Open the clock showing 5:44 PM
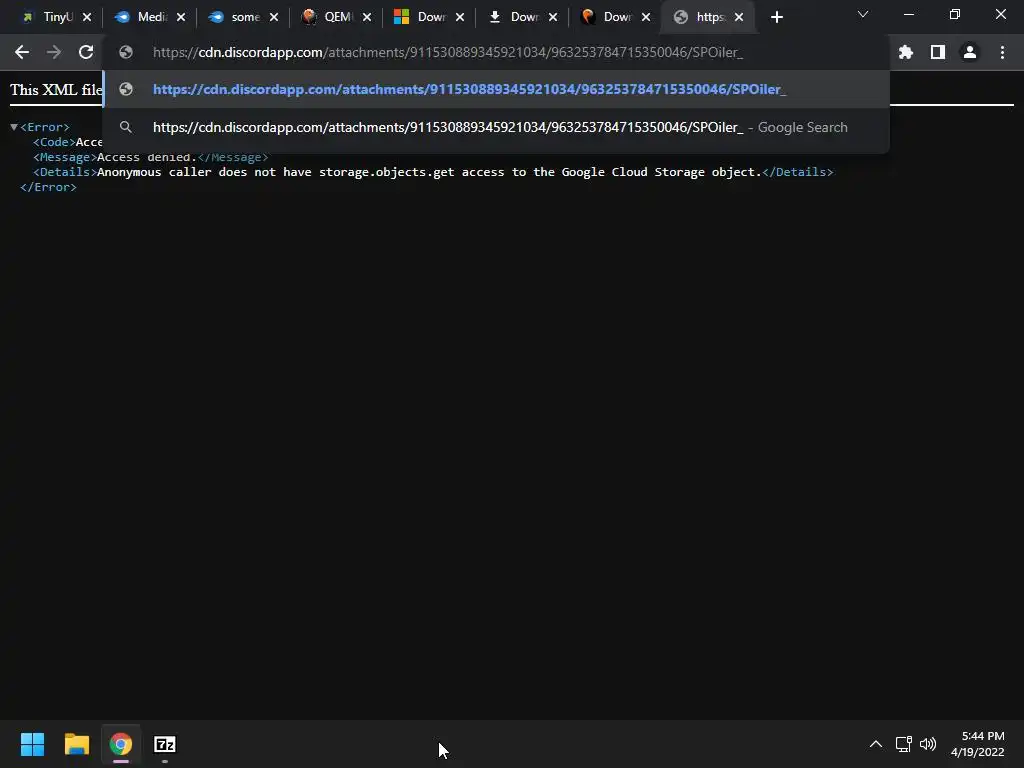The width and height of the screenshot is (1024, 768). pos(978,744)
